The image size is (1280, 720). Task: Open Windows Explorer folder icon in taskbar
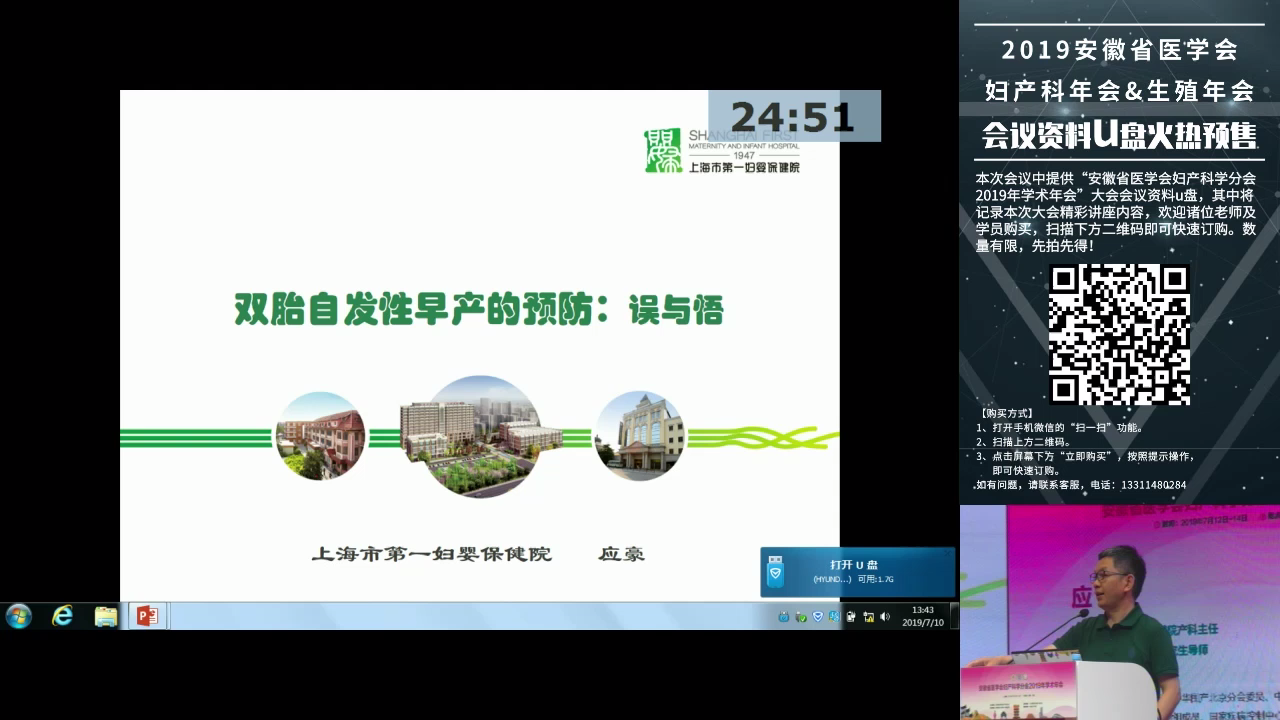point(106,616)
